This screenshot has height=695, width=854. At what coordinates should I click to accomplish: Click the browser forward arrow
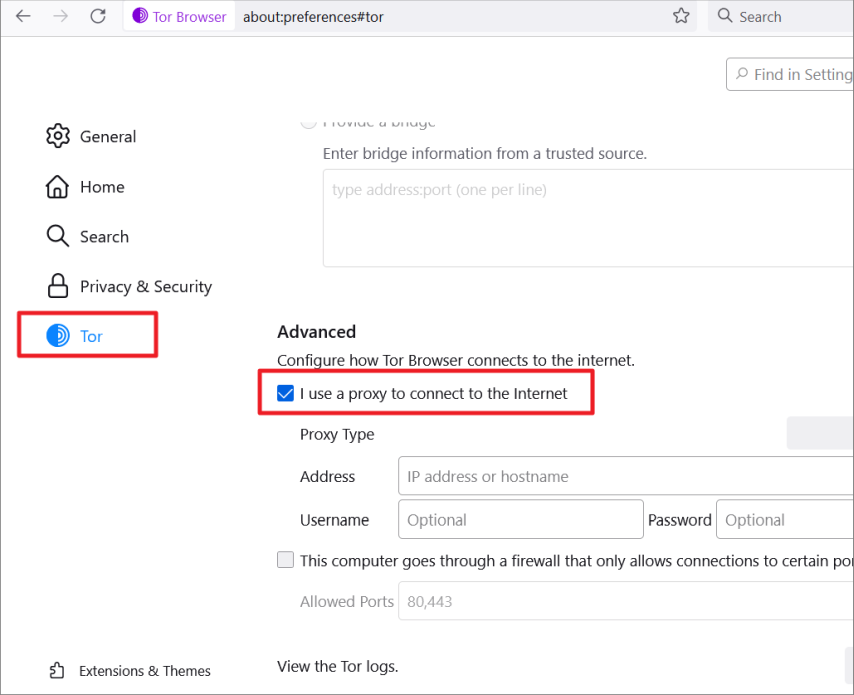click(60, 16)
